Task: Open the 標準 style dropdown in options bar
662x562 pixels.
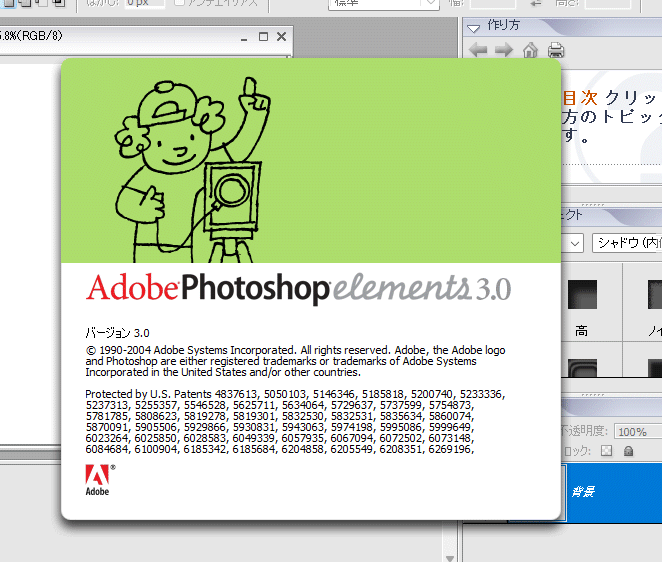Action: 383,3
